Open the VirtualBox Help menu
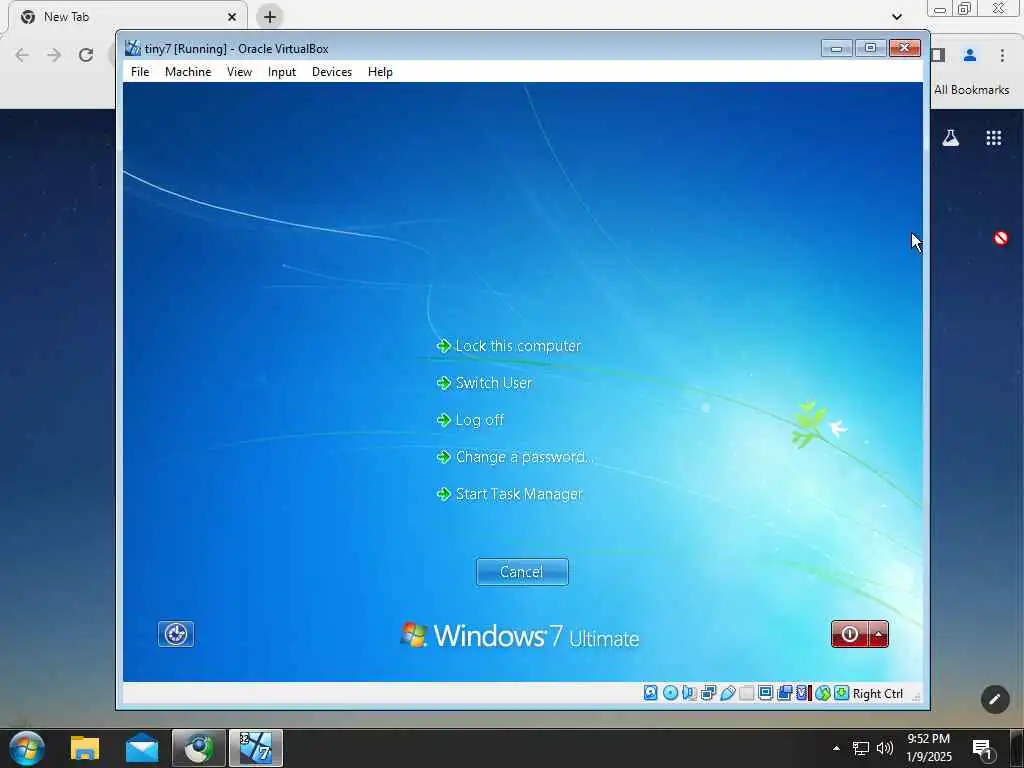1024x768 pixels. (x=380, y=72)
